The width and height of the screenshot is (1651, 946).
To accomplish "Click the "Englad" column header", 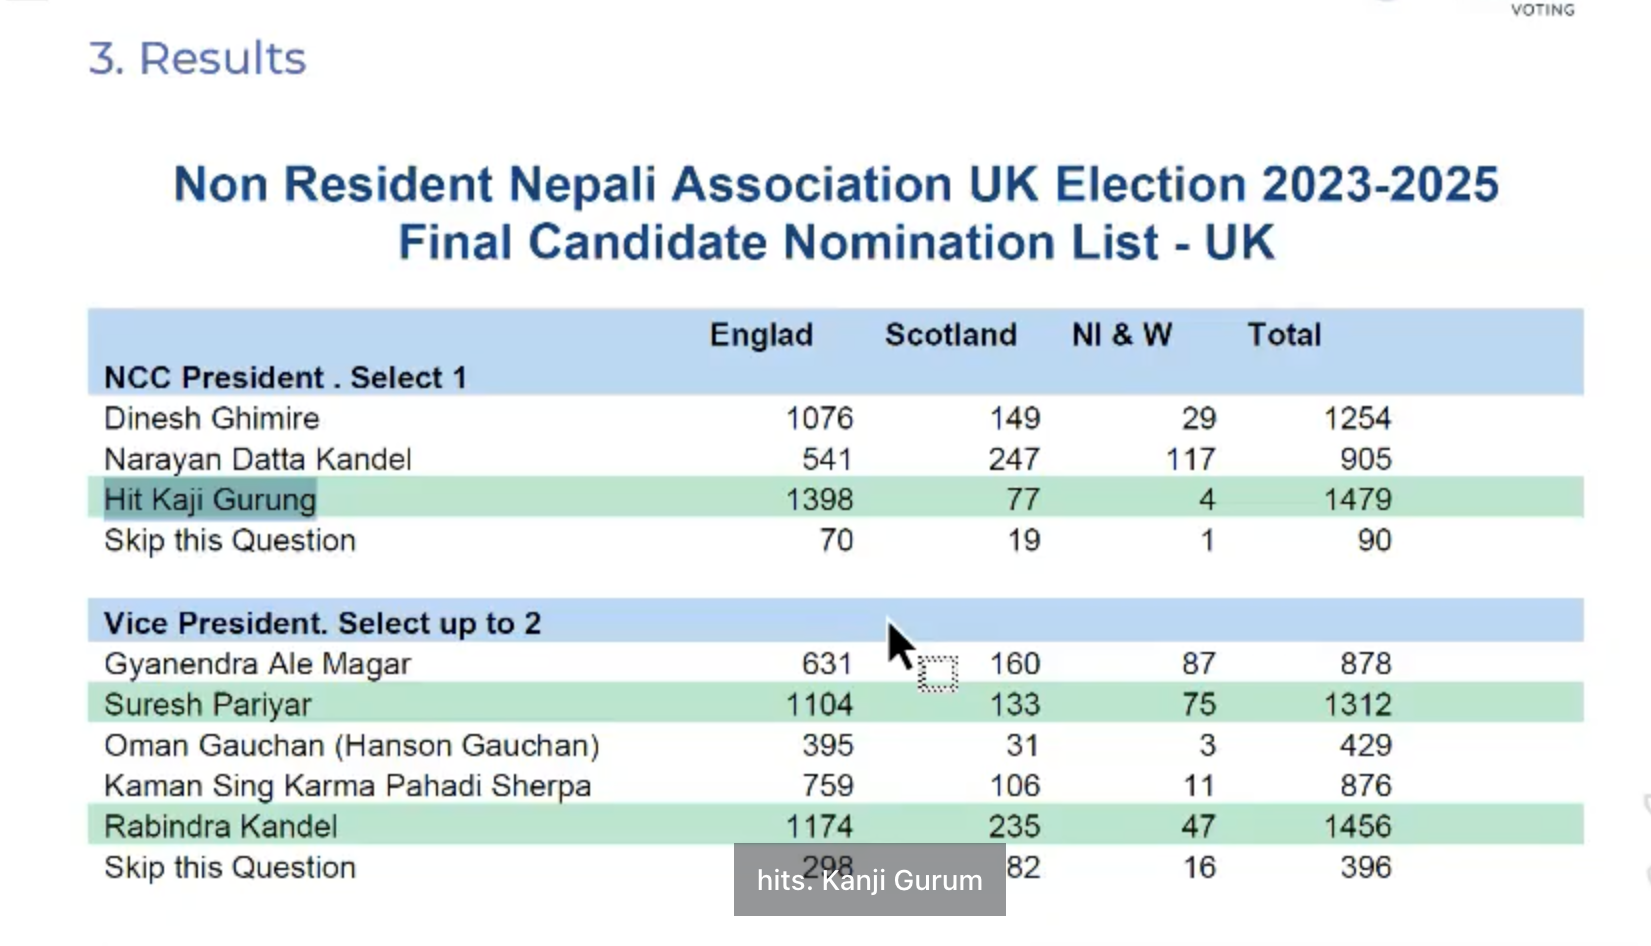I will point(761,335).
